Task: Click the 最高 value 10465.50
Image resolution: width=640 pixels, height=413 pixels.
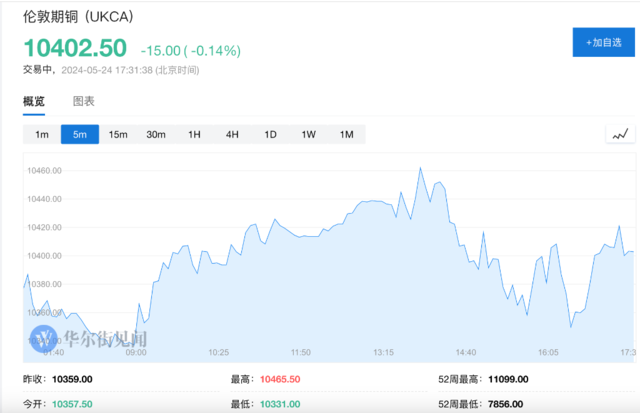Action: click(280, 379)
